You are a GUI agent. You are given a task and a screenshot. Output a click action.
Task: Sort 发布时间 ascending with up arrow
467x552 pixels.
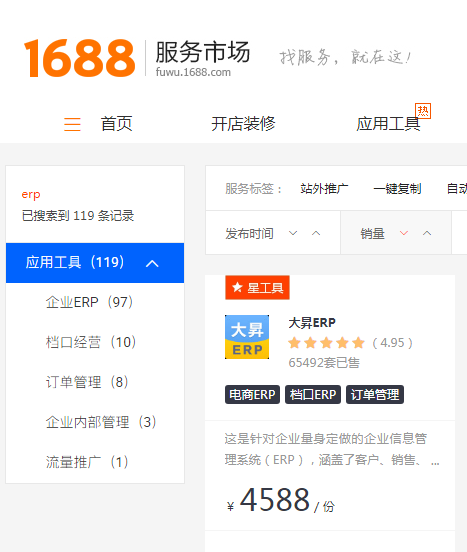pyautogui.click(x=316, y=233)
